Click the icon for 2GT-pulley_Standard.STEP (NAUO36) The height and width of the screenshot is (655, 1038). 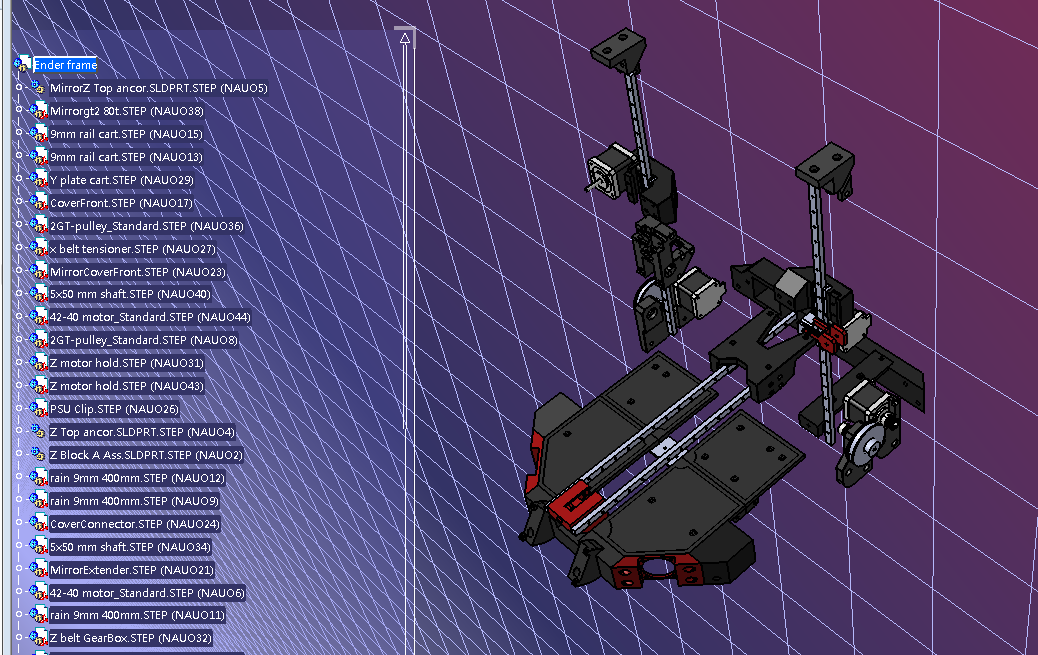(38, 226)
